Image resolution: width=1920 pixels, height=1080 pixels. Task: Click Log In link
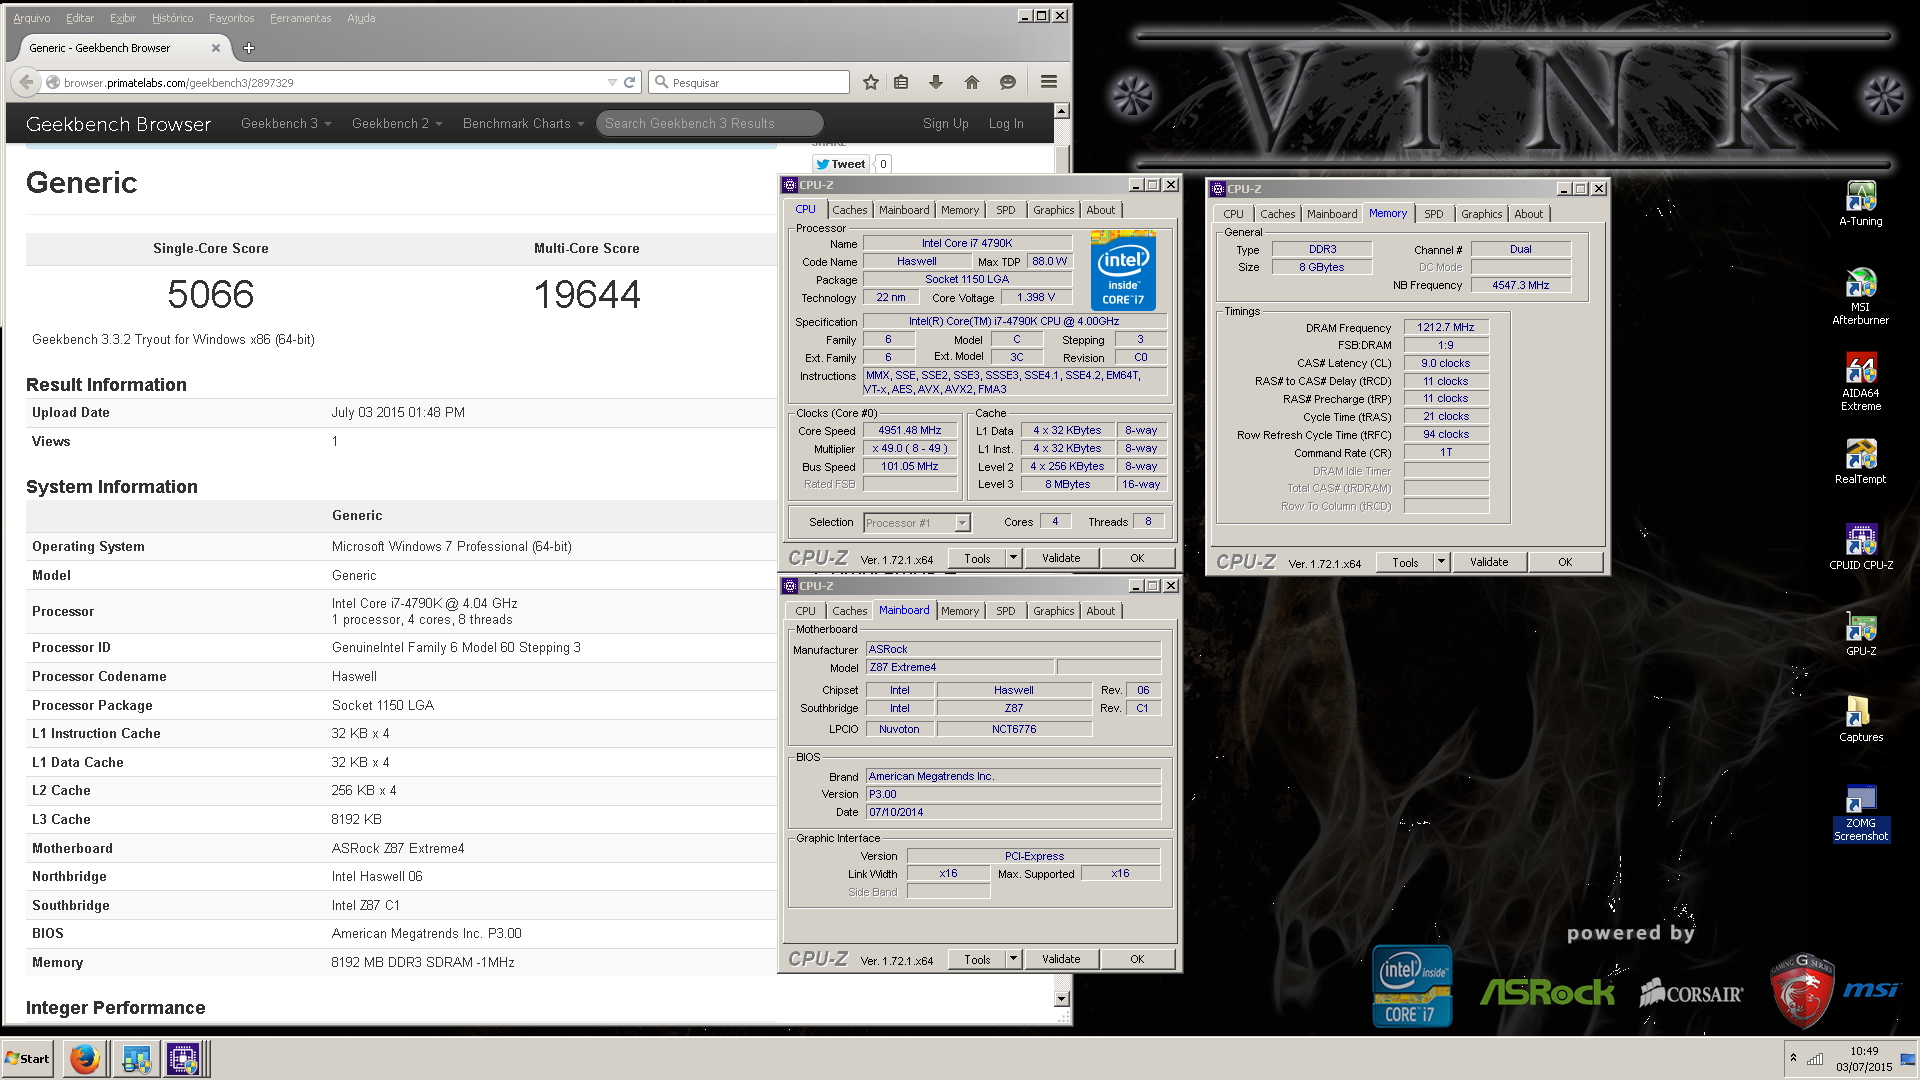(1006, 123)
